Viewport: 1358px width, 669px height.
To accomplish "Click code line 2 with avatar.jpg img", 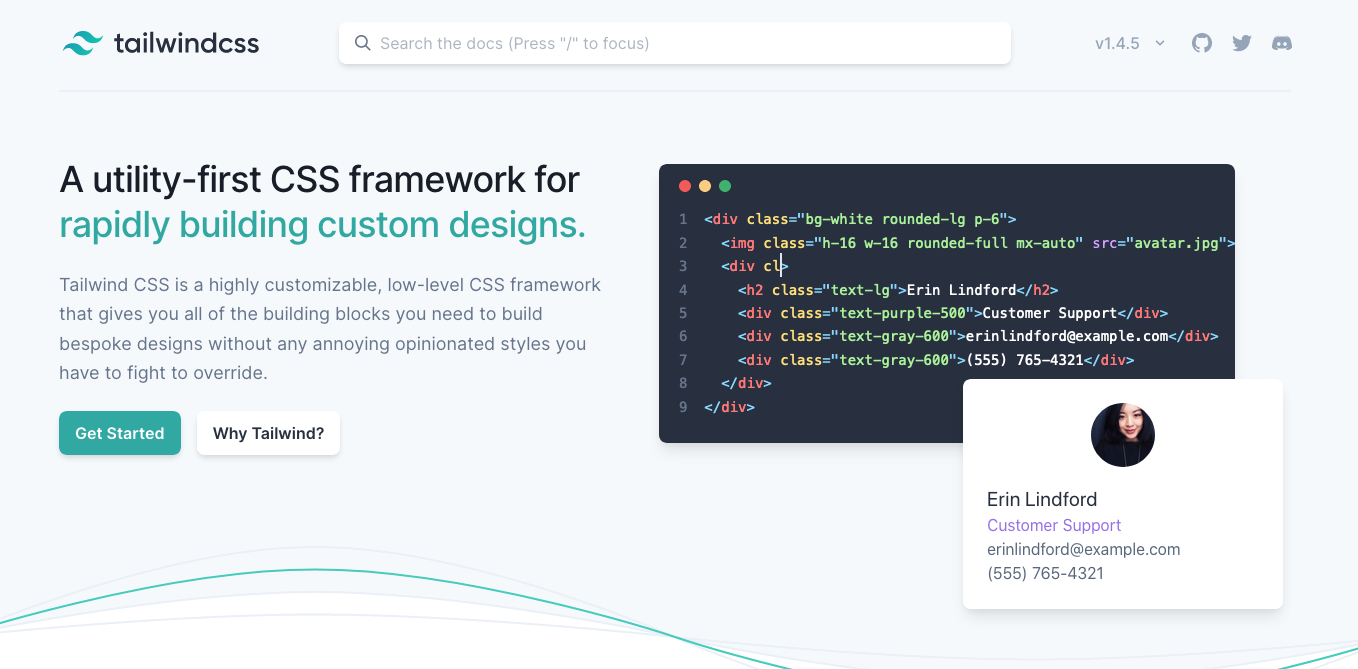I will (978, 243).
